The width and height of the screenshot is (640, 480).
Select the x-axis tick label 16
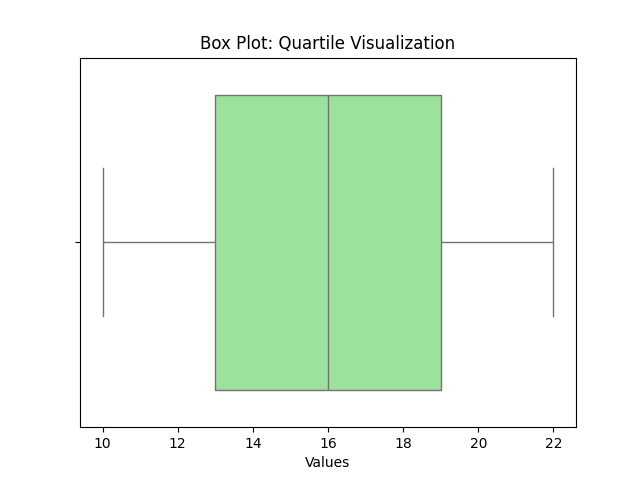click(x=328, y=443)
